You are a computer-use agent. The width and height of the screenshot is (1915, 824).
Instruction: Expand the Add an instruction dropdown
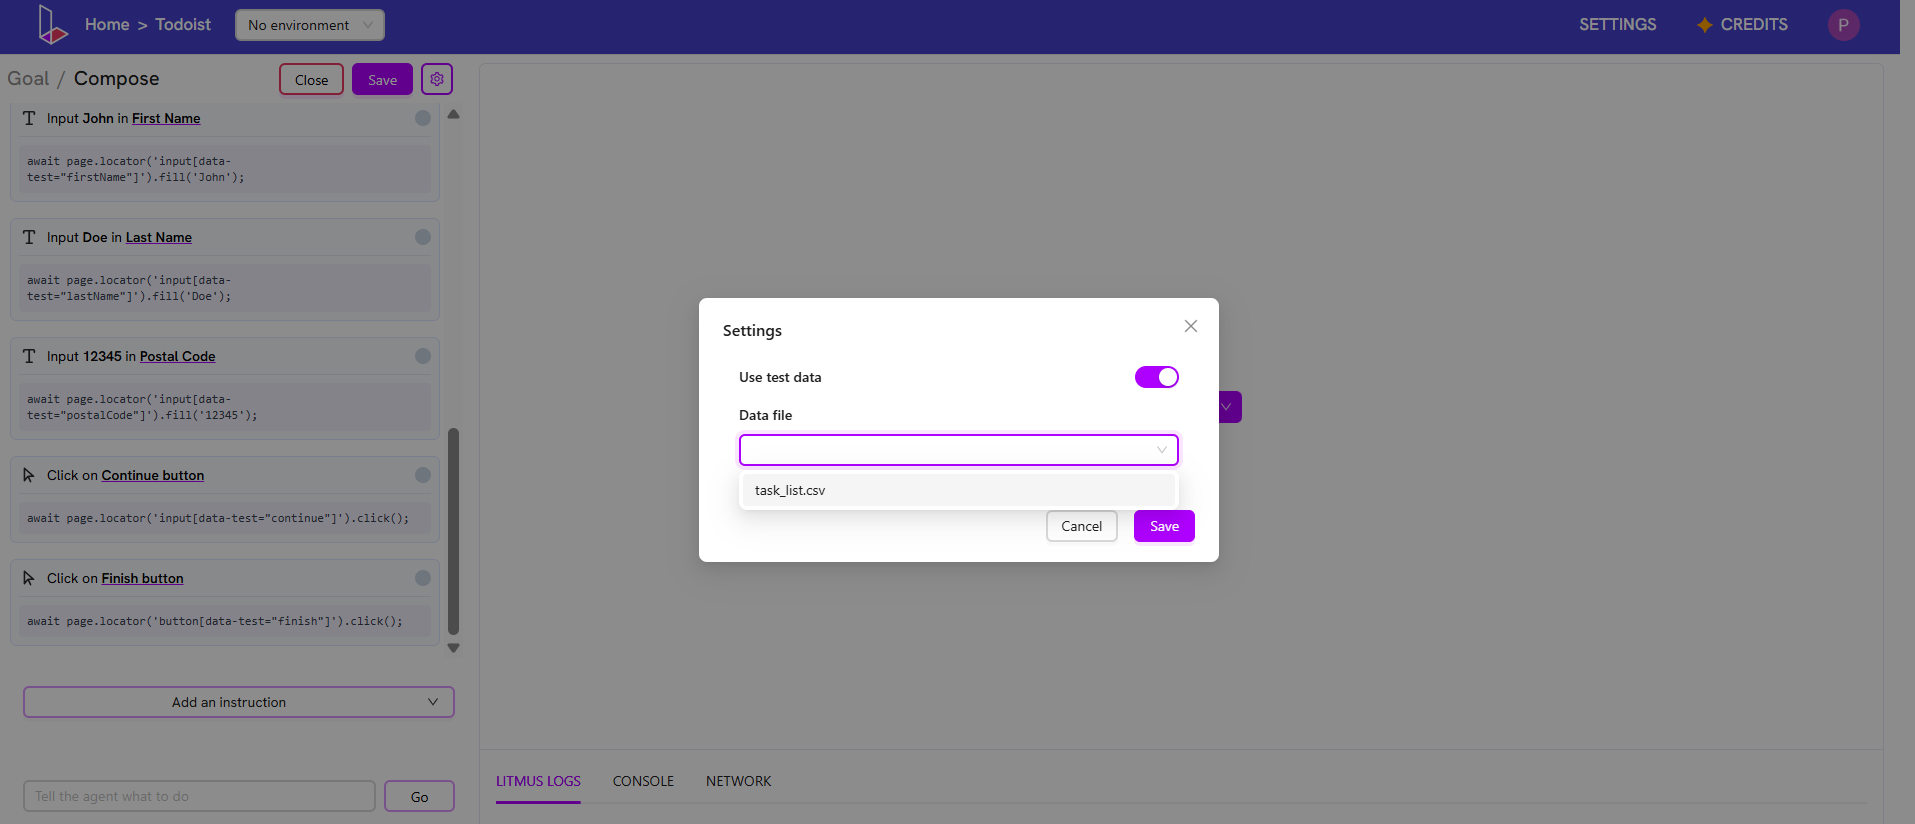[x=239, y=702]
